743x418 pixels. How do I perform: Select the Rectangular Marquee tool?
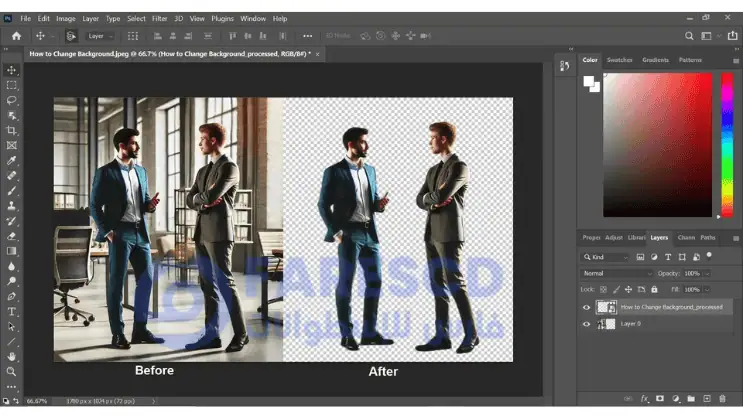tap(11, 85)
